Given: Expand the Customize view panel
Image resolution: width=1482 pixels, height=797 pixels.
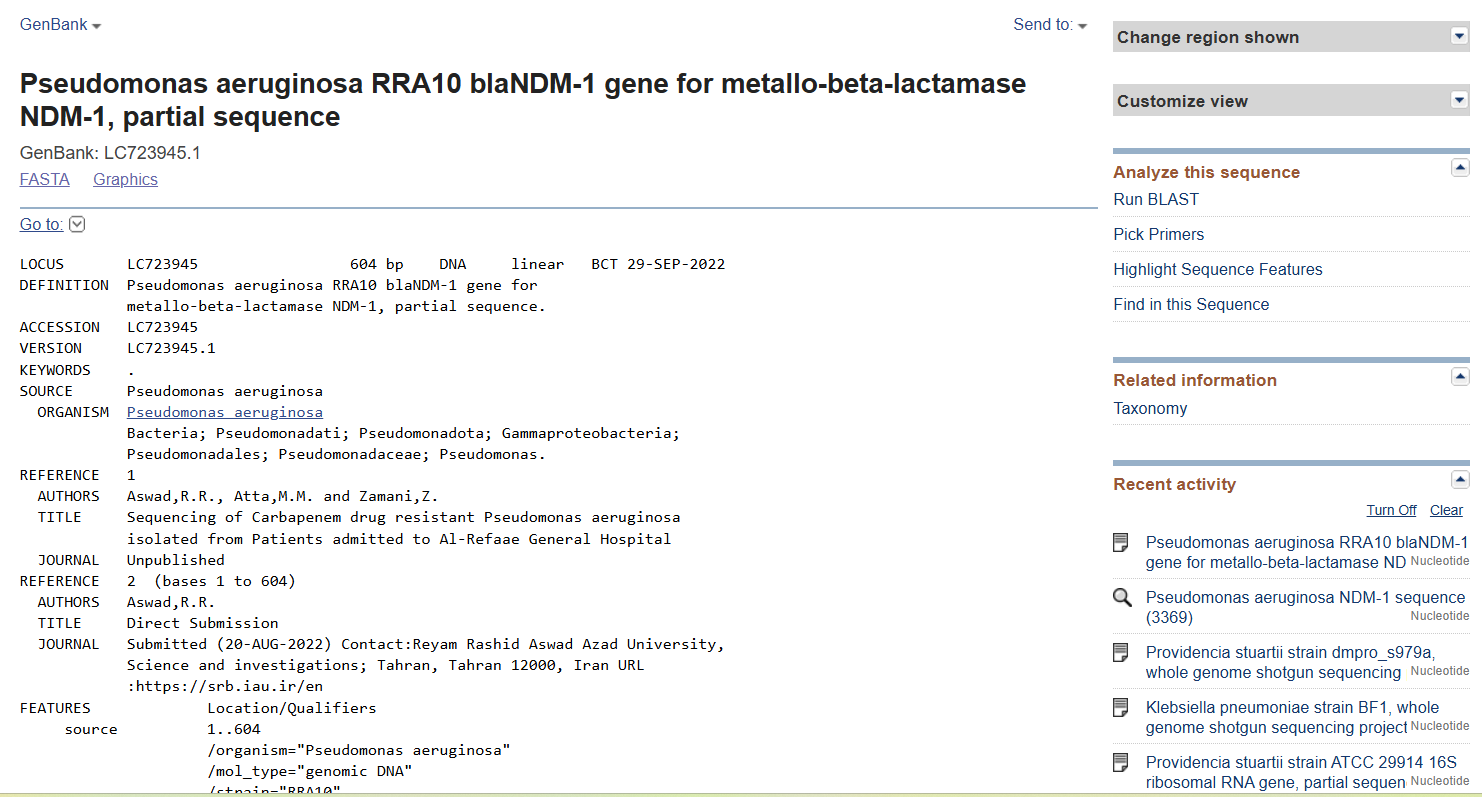Looking at the screenshot, I should [1458, 99].
